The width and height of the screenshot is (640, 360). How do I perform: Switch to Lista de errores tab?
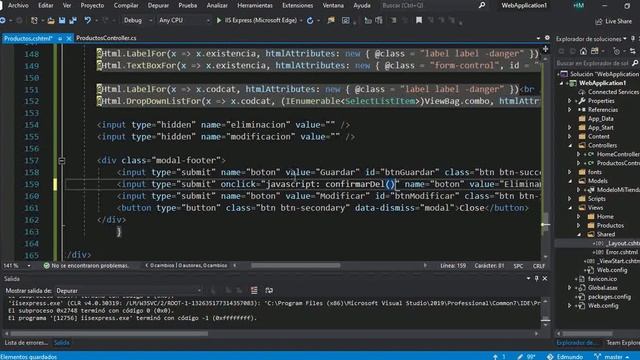[x=26, y=343]
